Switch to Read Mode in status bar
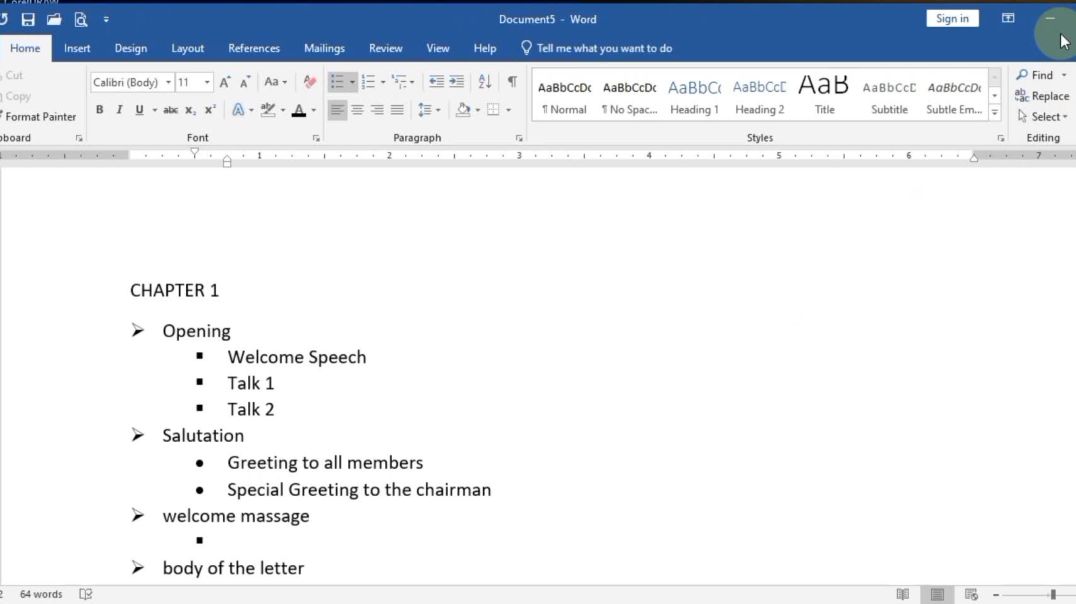Screen dimensions: 1076x604 (x=903, y=593)
